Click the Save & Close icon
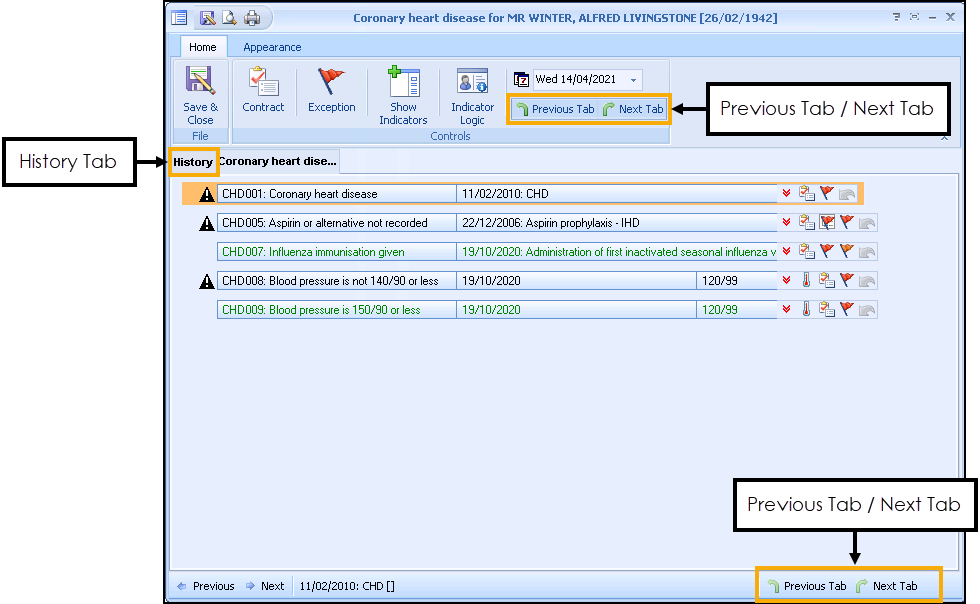Viewport: 980px width, 604px height. click(200, 91)
